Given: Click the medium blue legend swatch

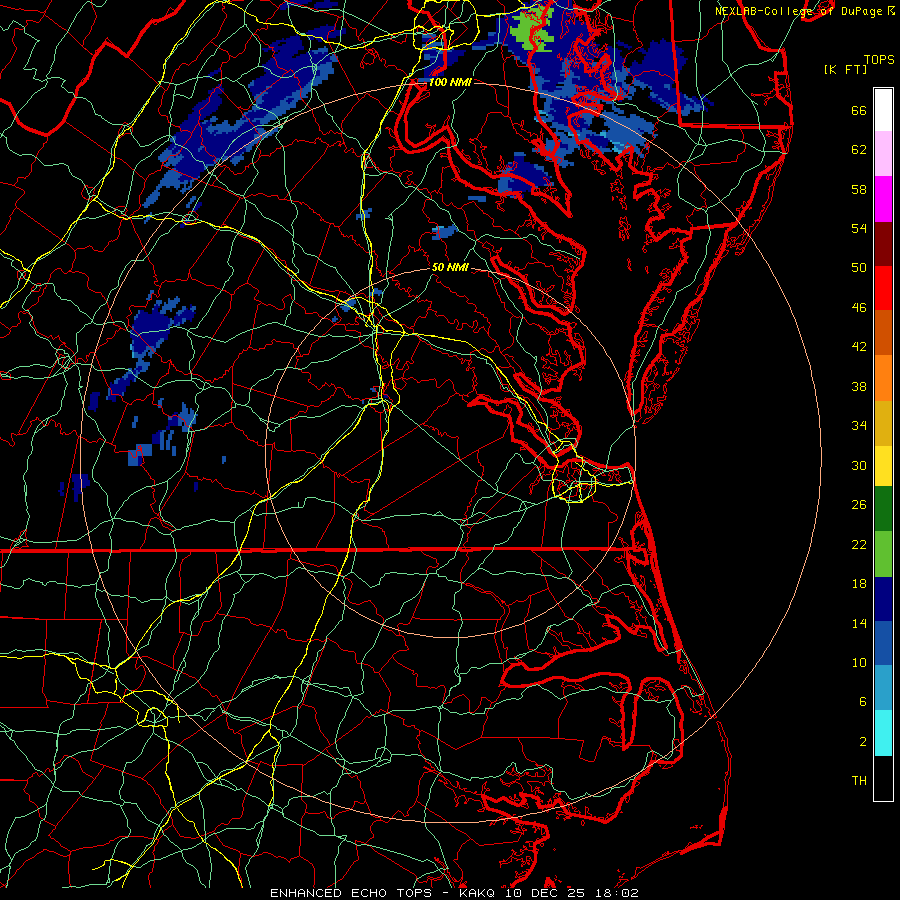Looking at the screenshot, I should click(x=883, y=643).
